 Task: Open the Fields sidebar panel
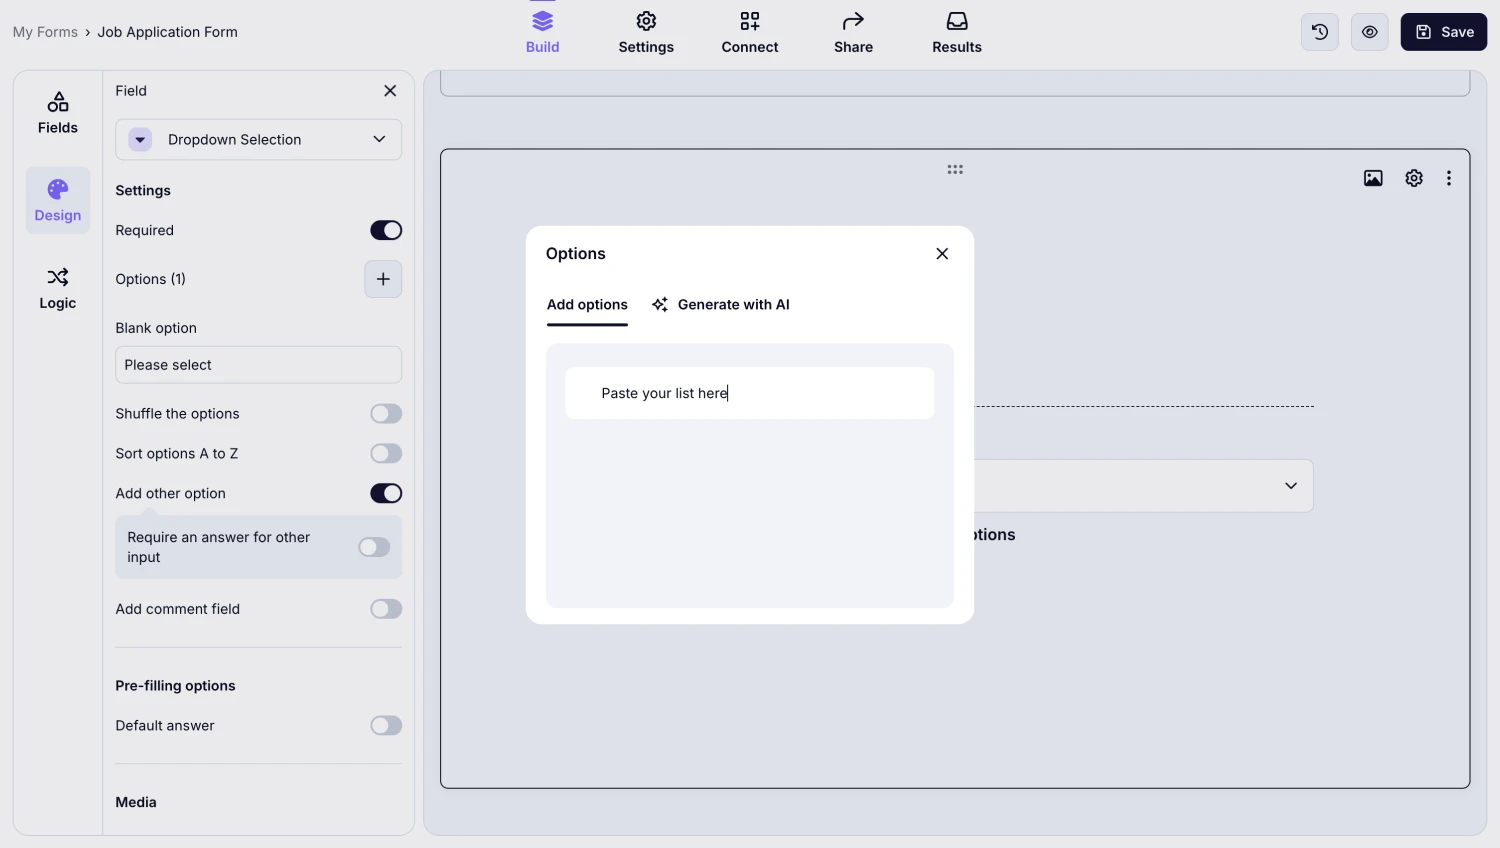point(58,113)
